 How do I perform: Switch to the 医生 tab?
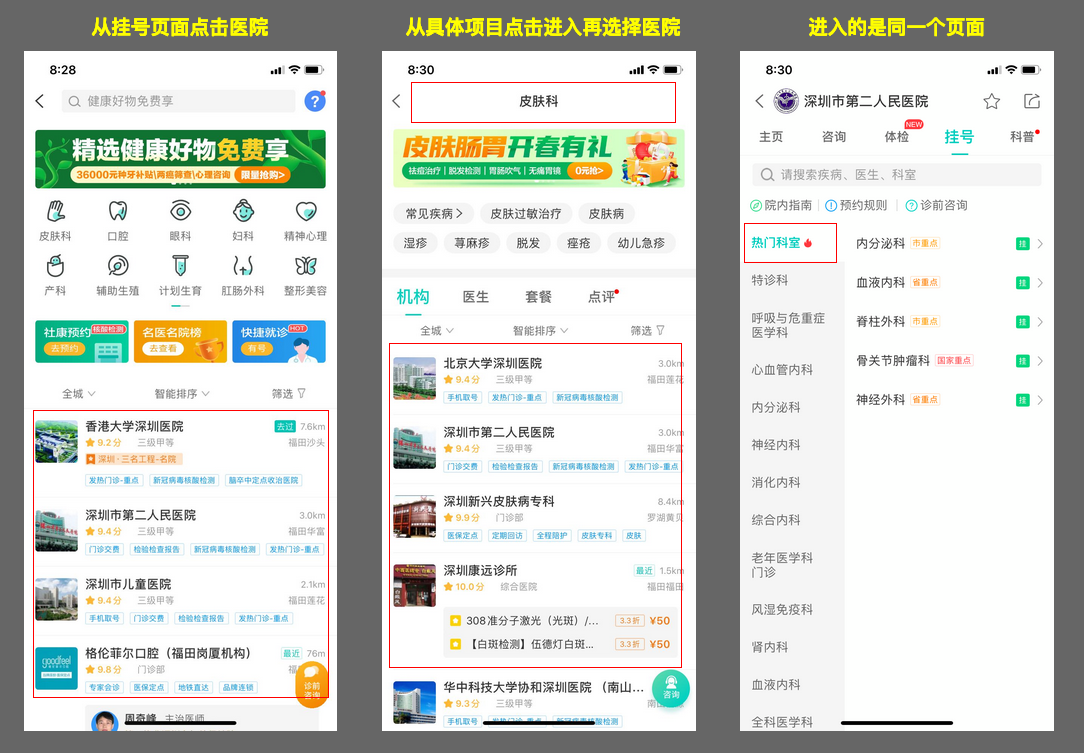click(475, 296)
